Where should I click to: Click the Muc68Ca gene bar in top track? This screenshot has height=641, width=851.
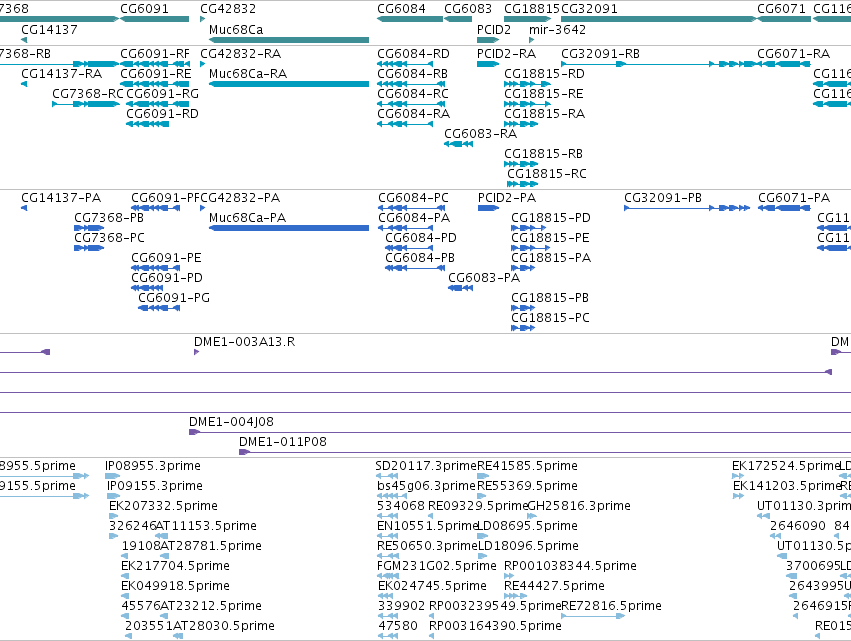click(x=289, y=40)
